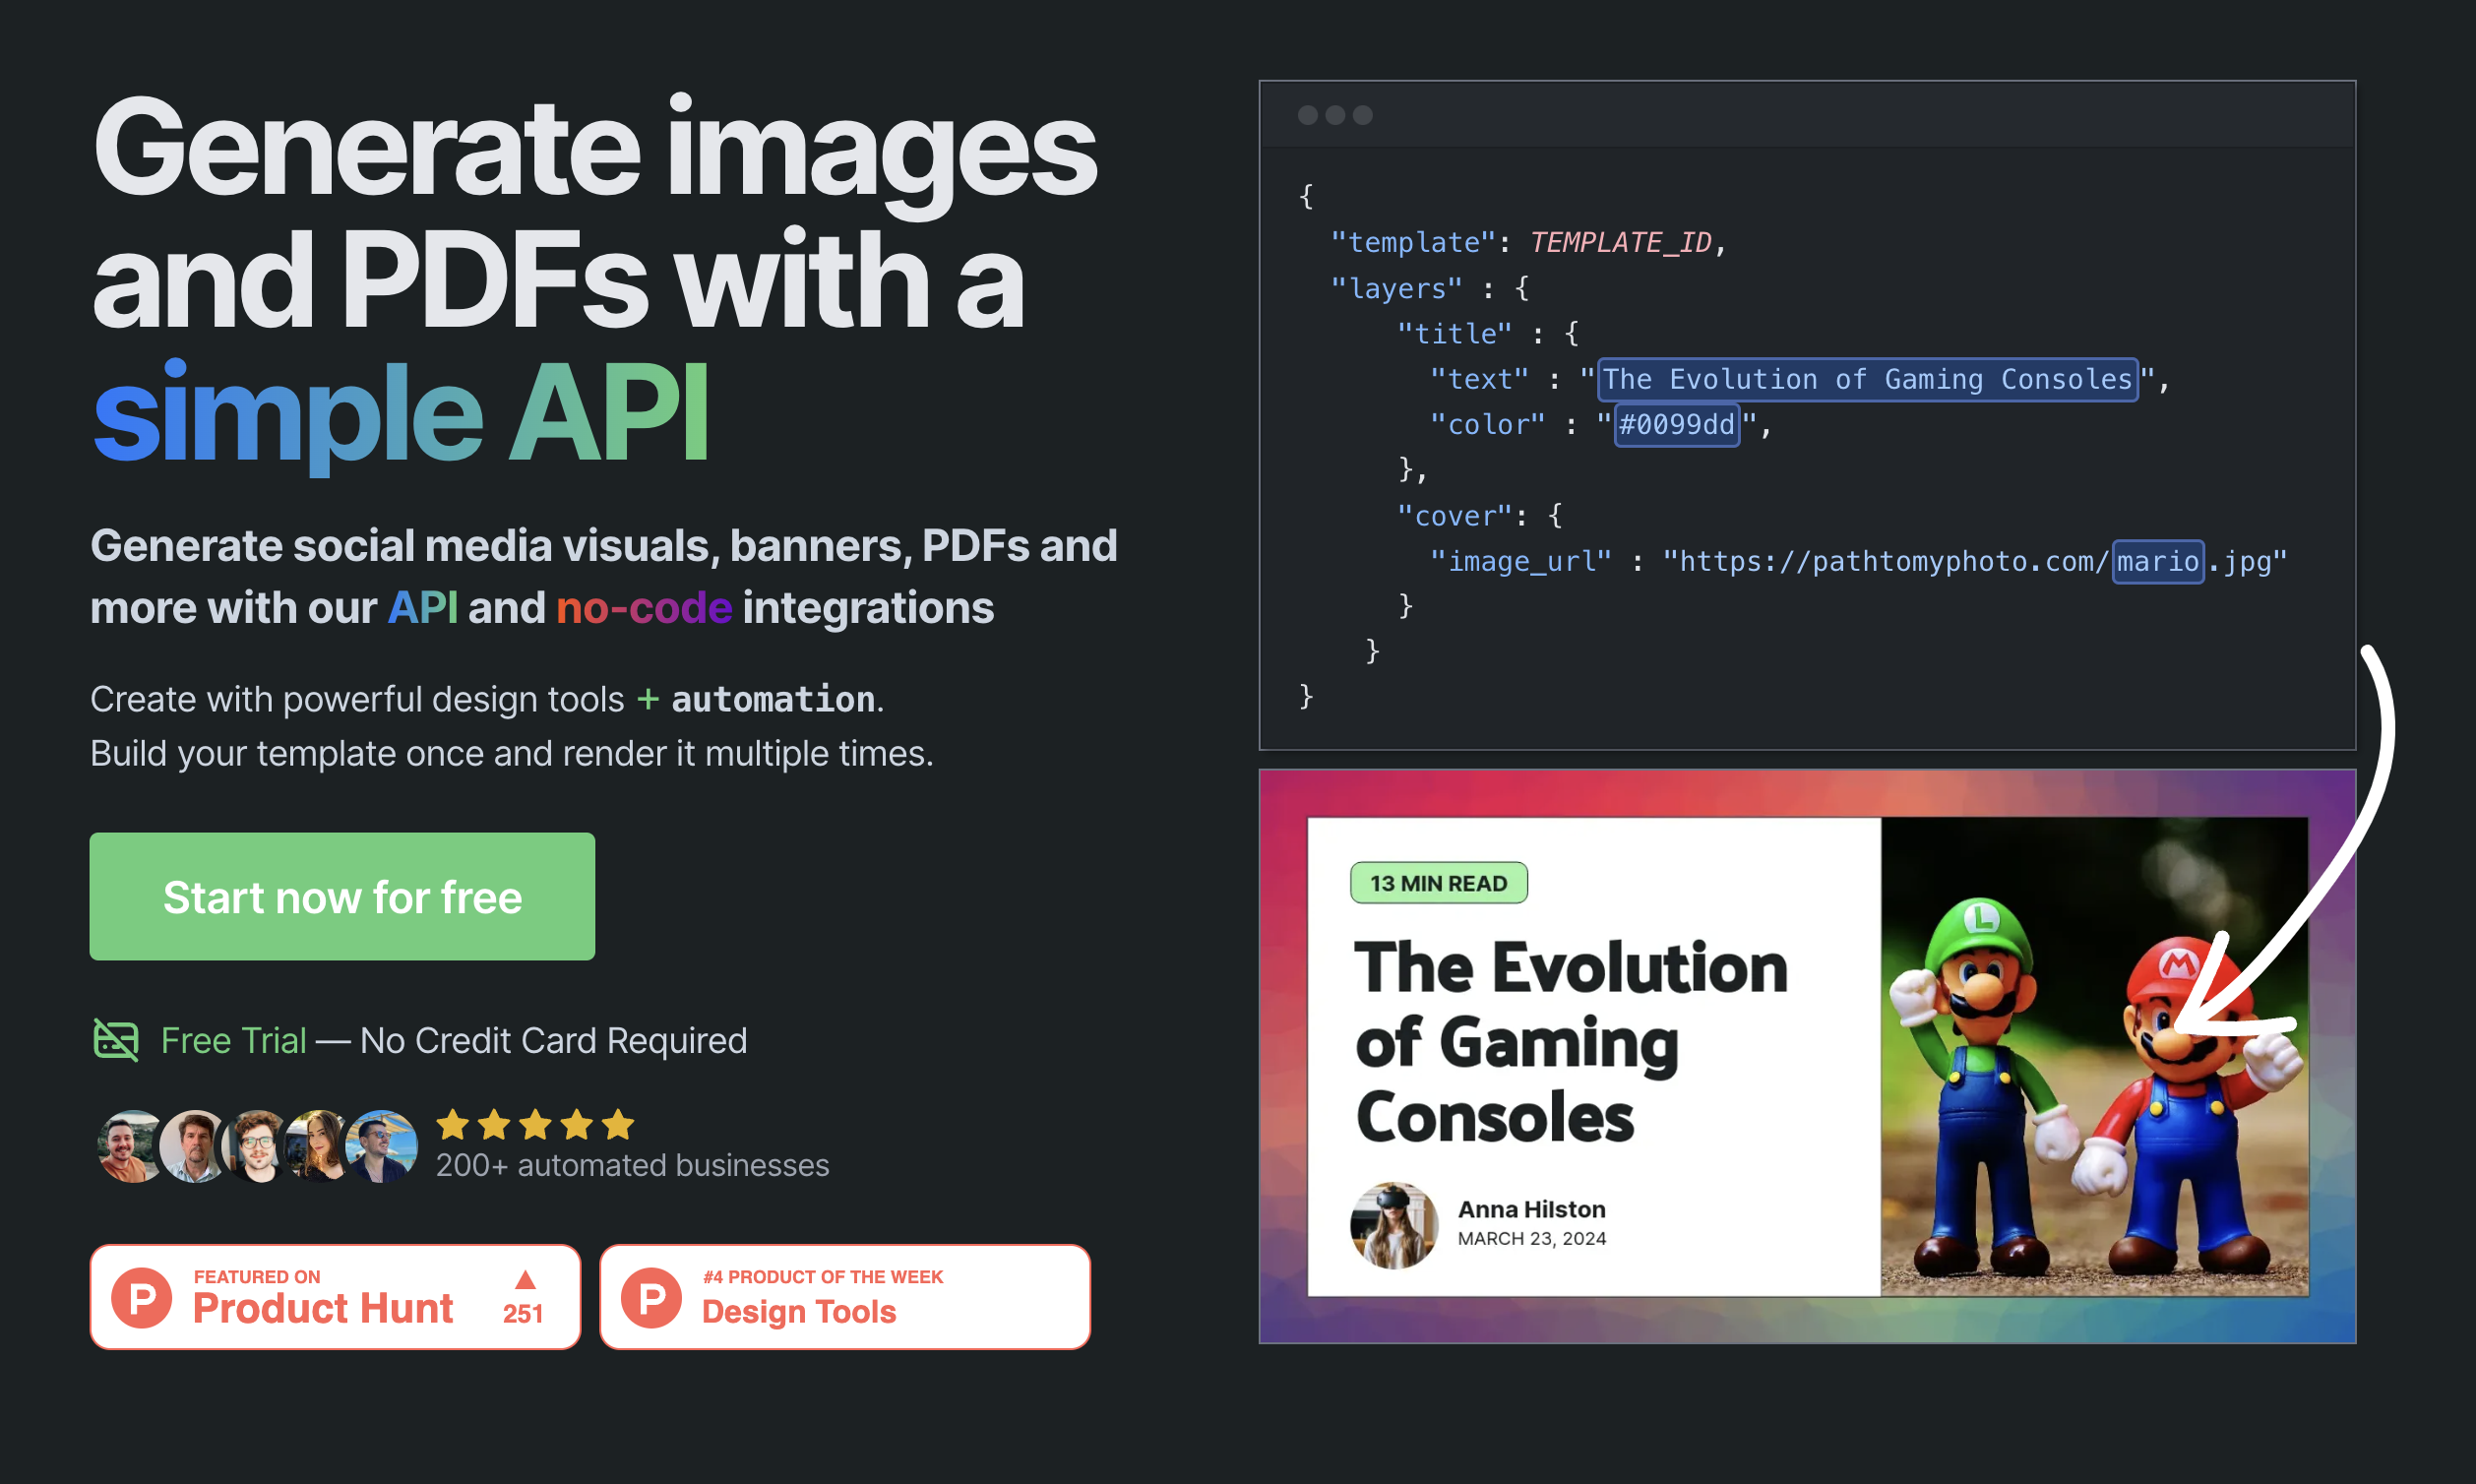
Task: Click the upvote triangle above 251
Action: [x=525, y=1280]
